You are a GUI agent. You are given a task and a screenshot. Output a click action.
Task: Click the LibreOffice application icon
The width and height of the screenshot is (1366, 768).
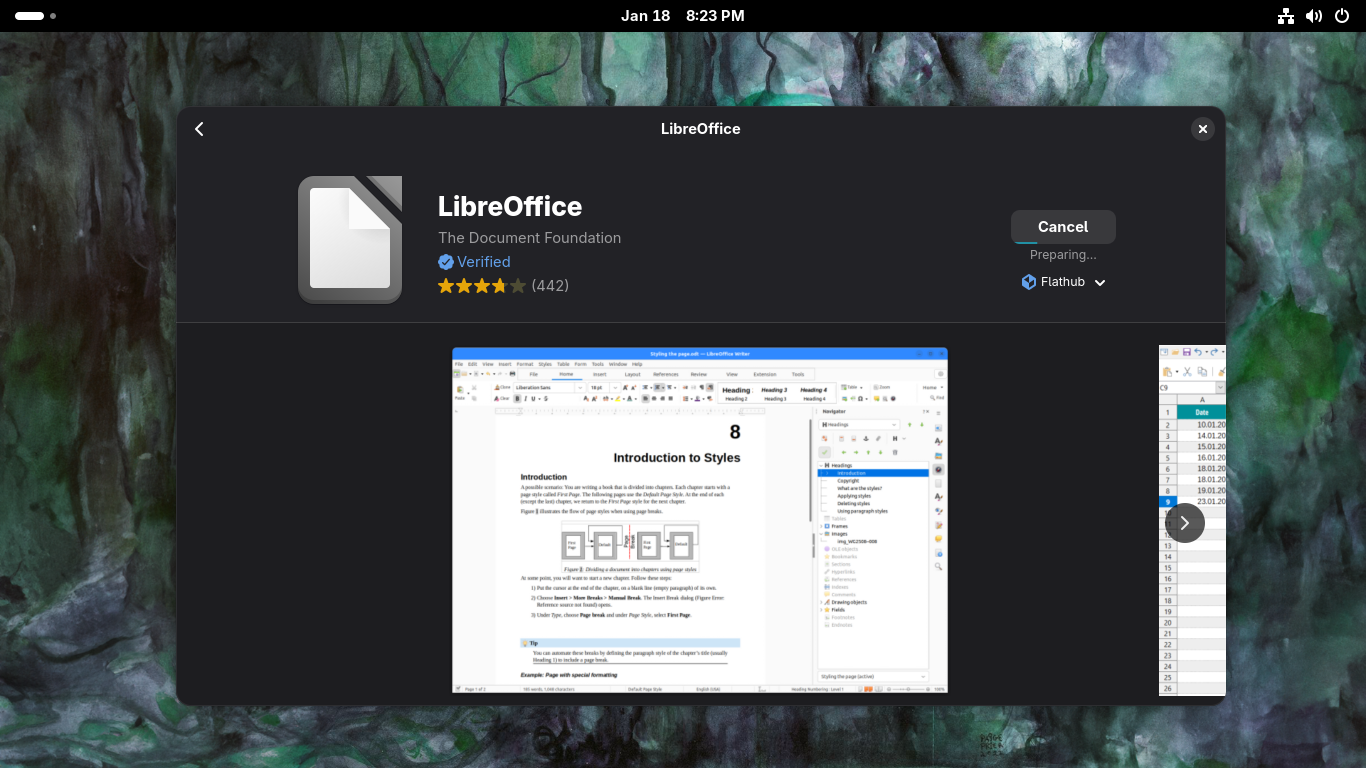[350, 240]
